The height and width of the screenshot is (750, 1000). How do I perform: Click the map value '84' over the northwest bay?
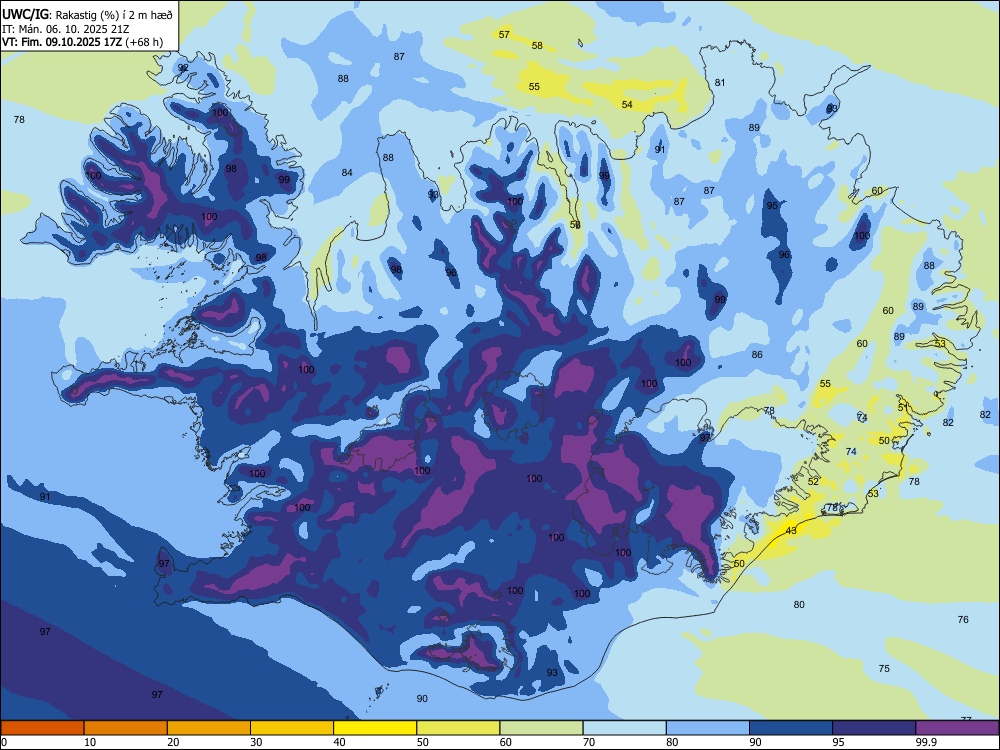(x=347, y=172)
